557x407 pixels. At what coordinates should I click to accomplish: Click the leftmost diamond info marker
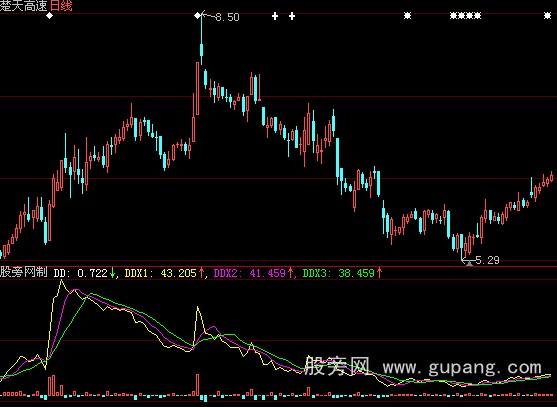(49, 16)
